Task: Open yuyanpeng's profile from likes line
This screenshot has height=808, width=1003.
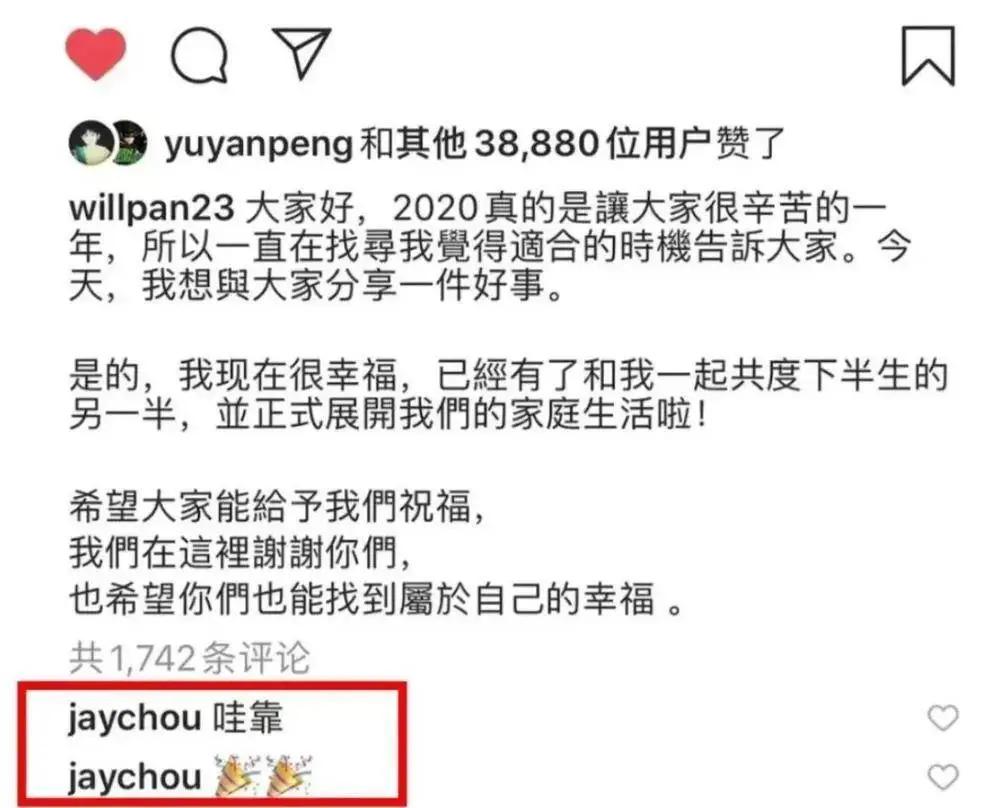Action: (x=258, y=145)
